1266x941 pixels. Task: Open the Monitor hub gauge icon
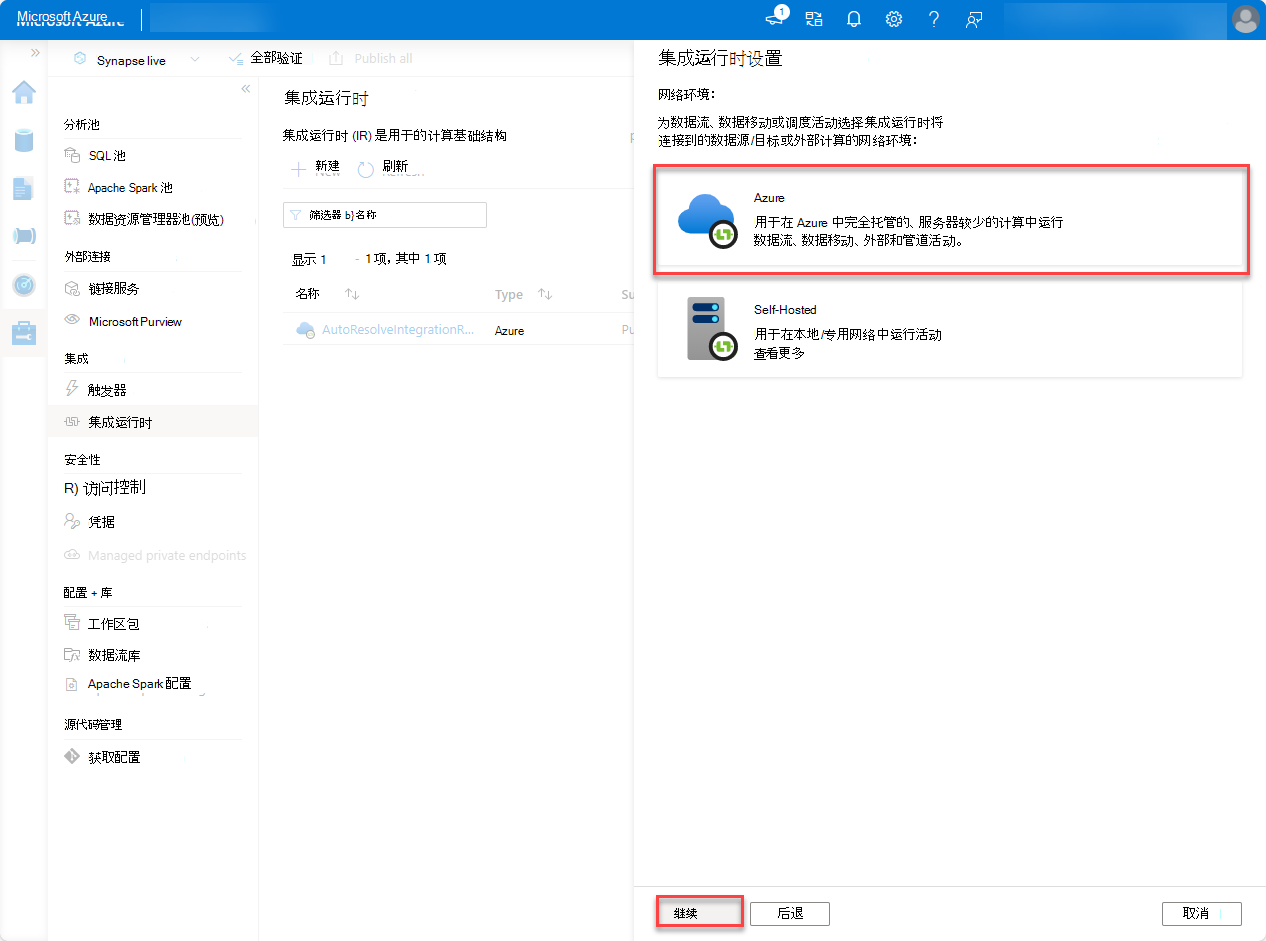pos(24,285)
